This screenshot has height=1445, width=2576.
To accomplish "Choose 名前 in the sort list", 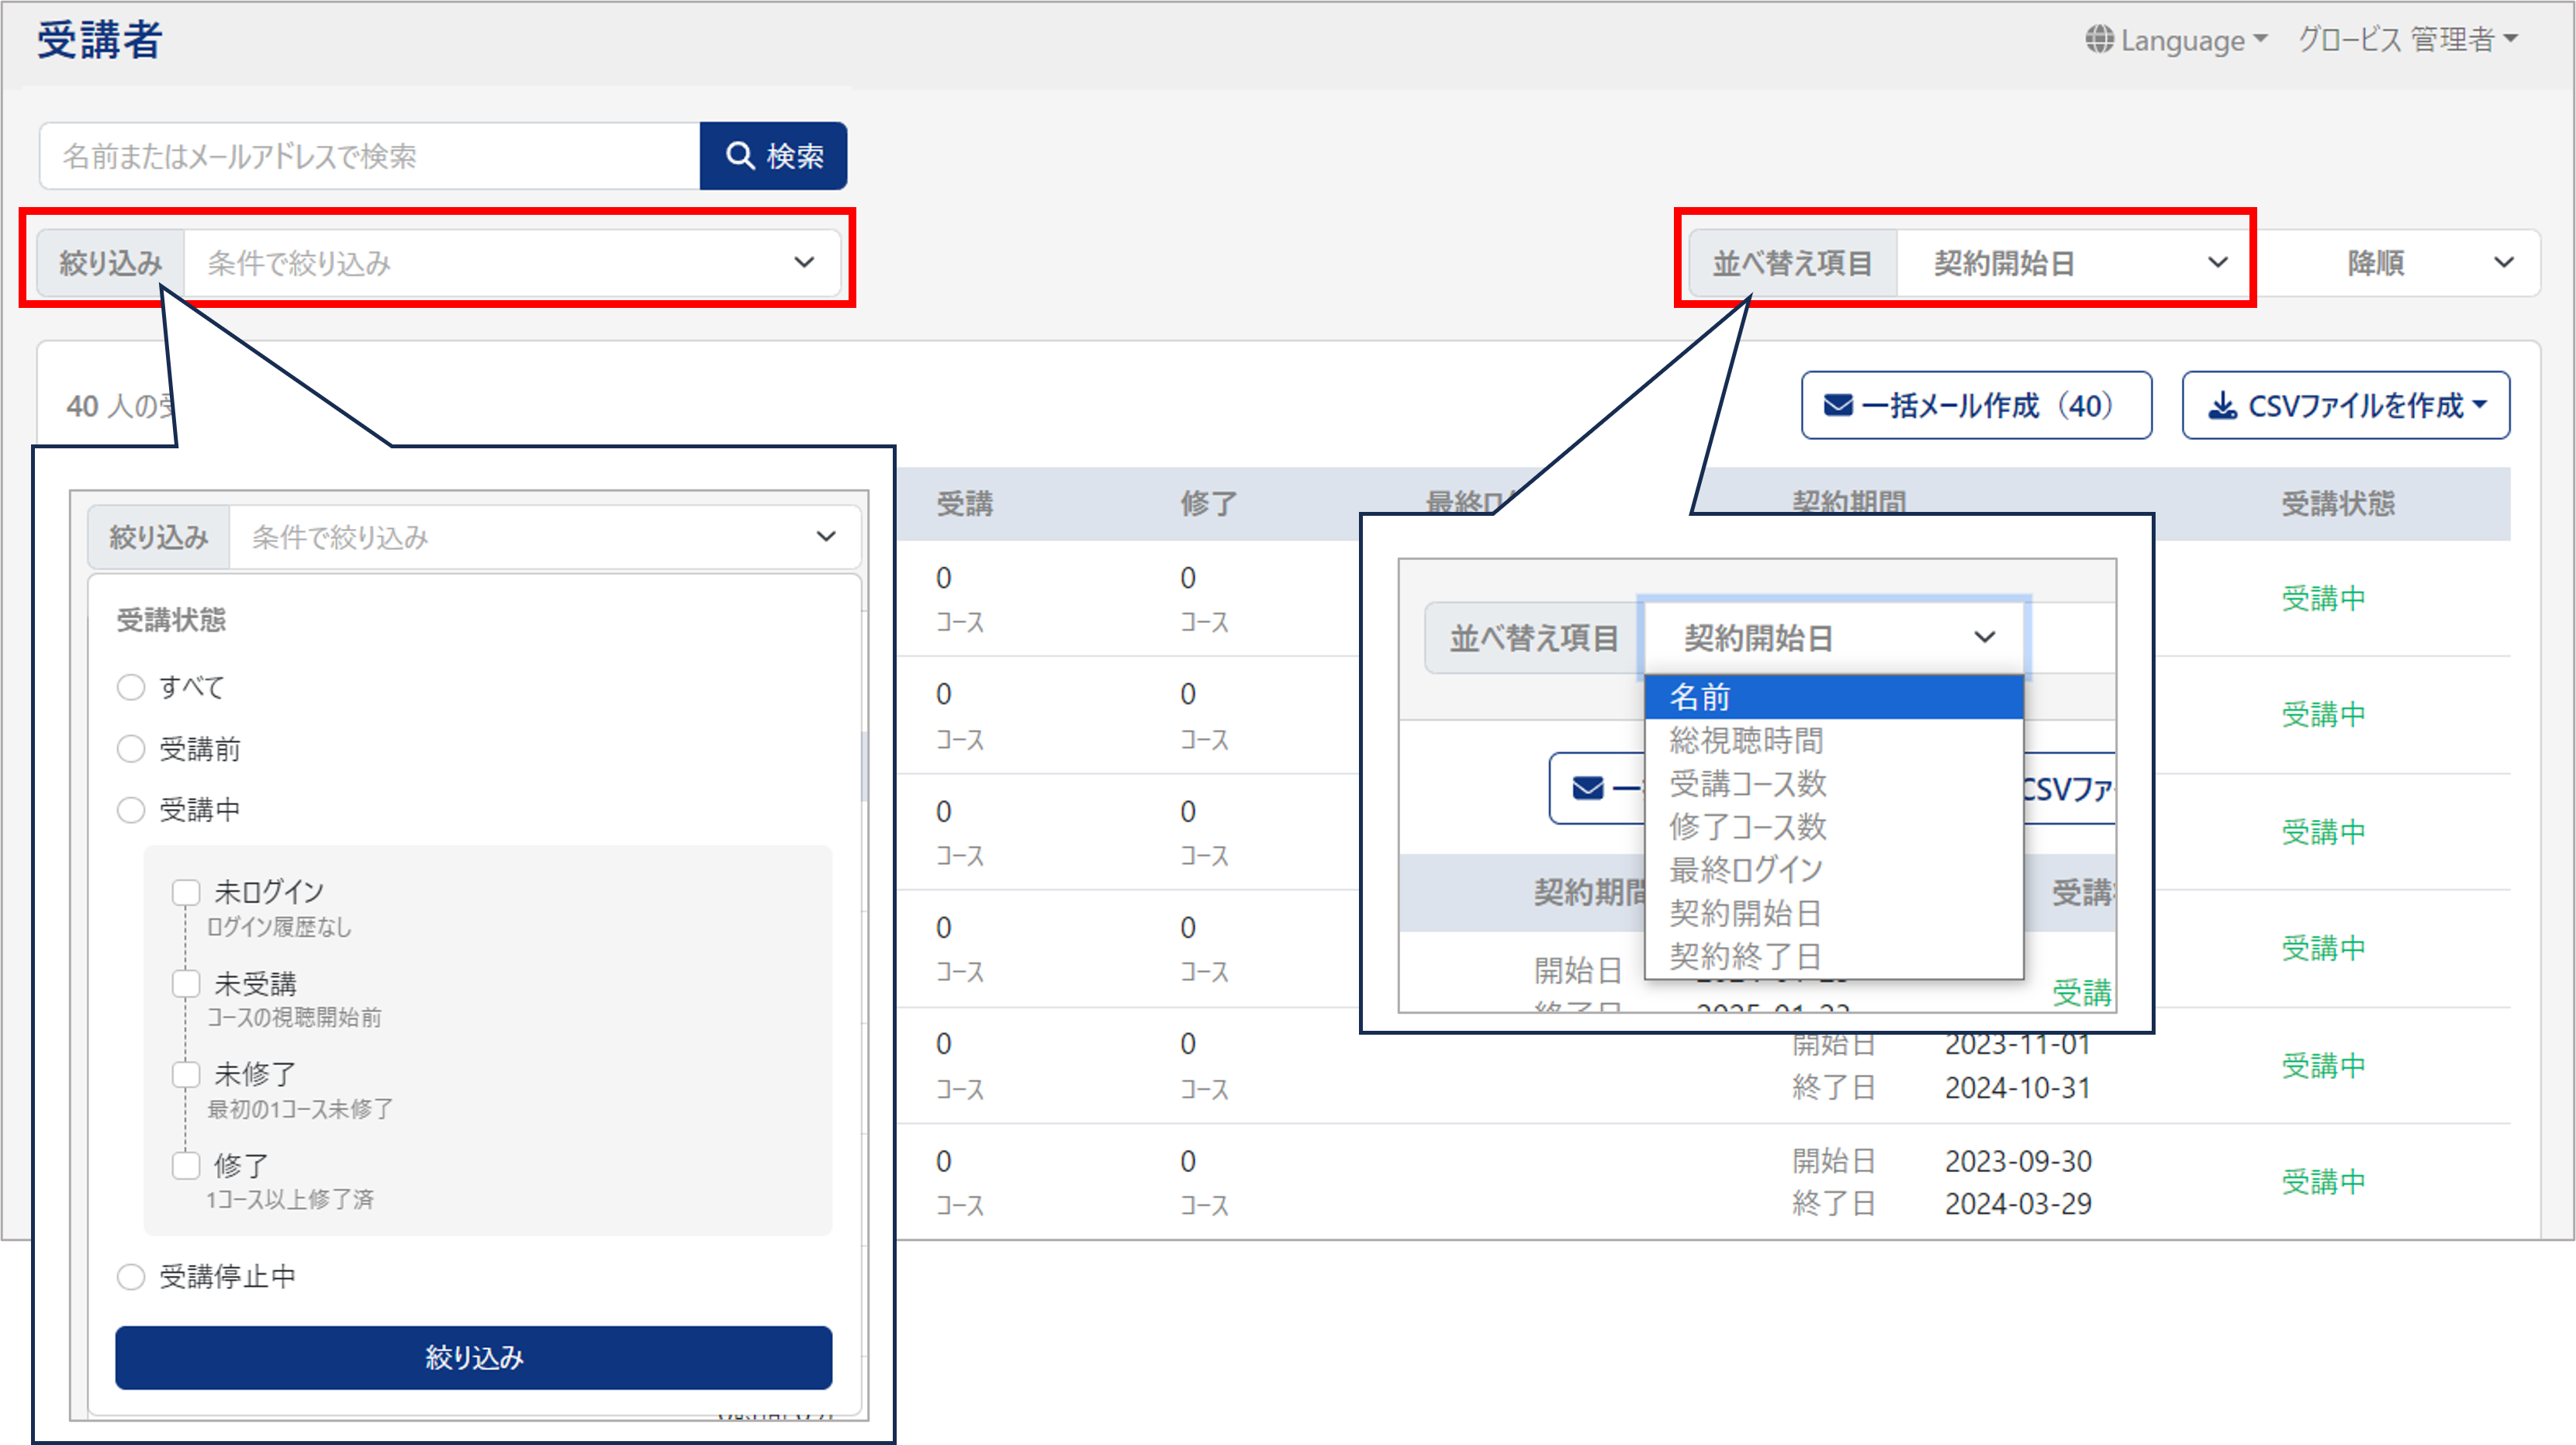I will pyautogui.click(x=1834, y=697).
